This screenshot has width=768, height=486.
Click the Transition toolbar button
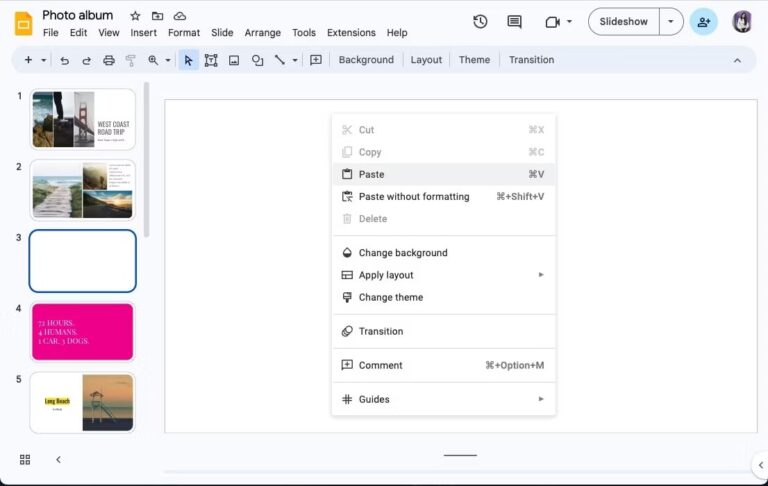[x=531, y=60]
